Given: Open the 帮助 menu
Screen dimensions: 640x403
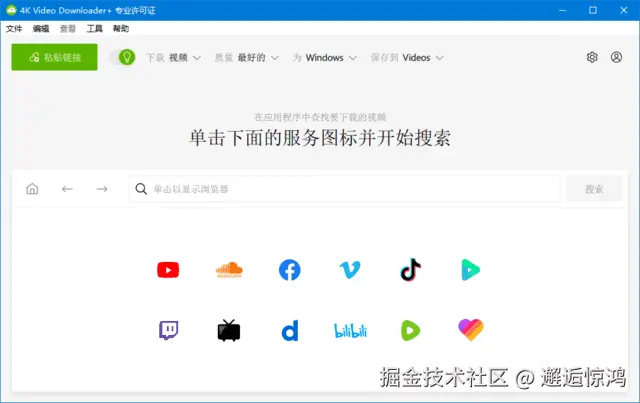Looking at the screenshot, I should point(121,29).
